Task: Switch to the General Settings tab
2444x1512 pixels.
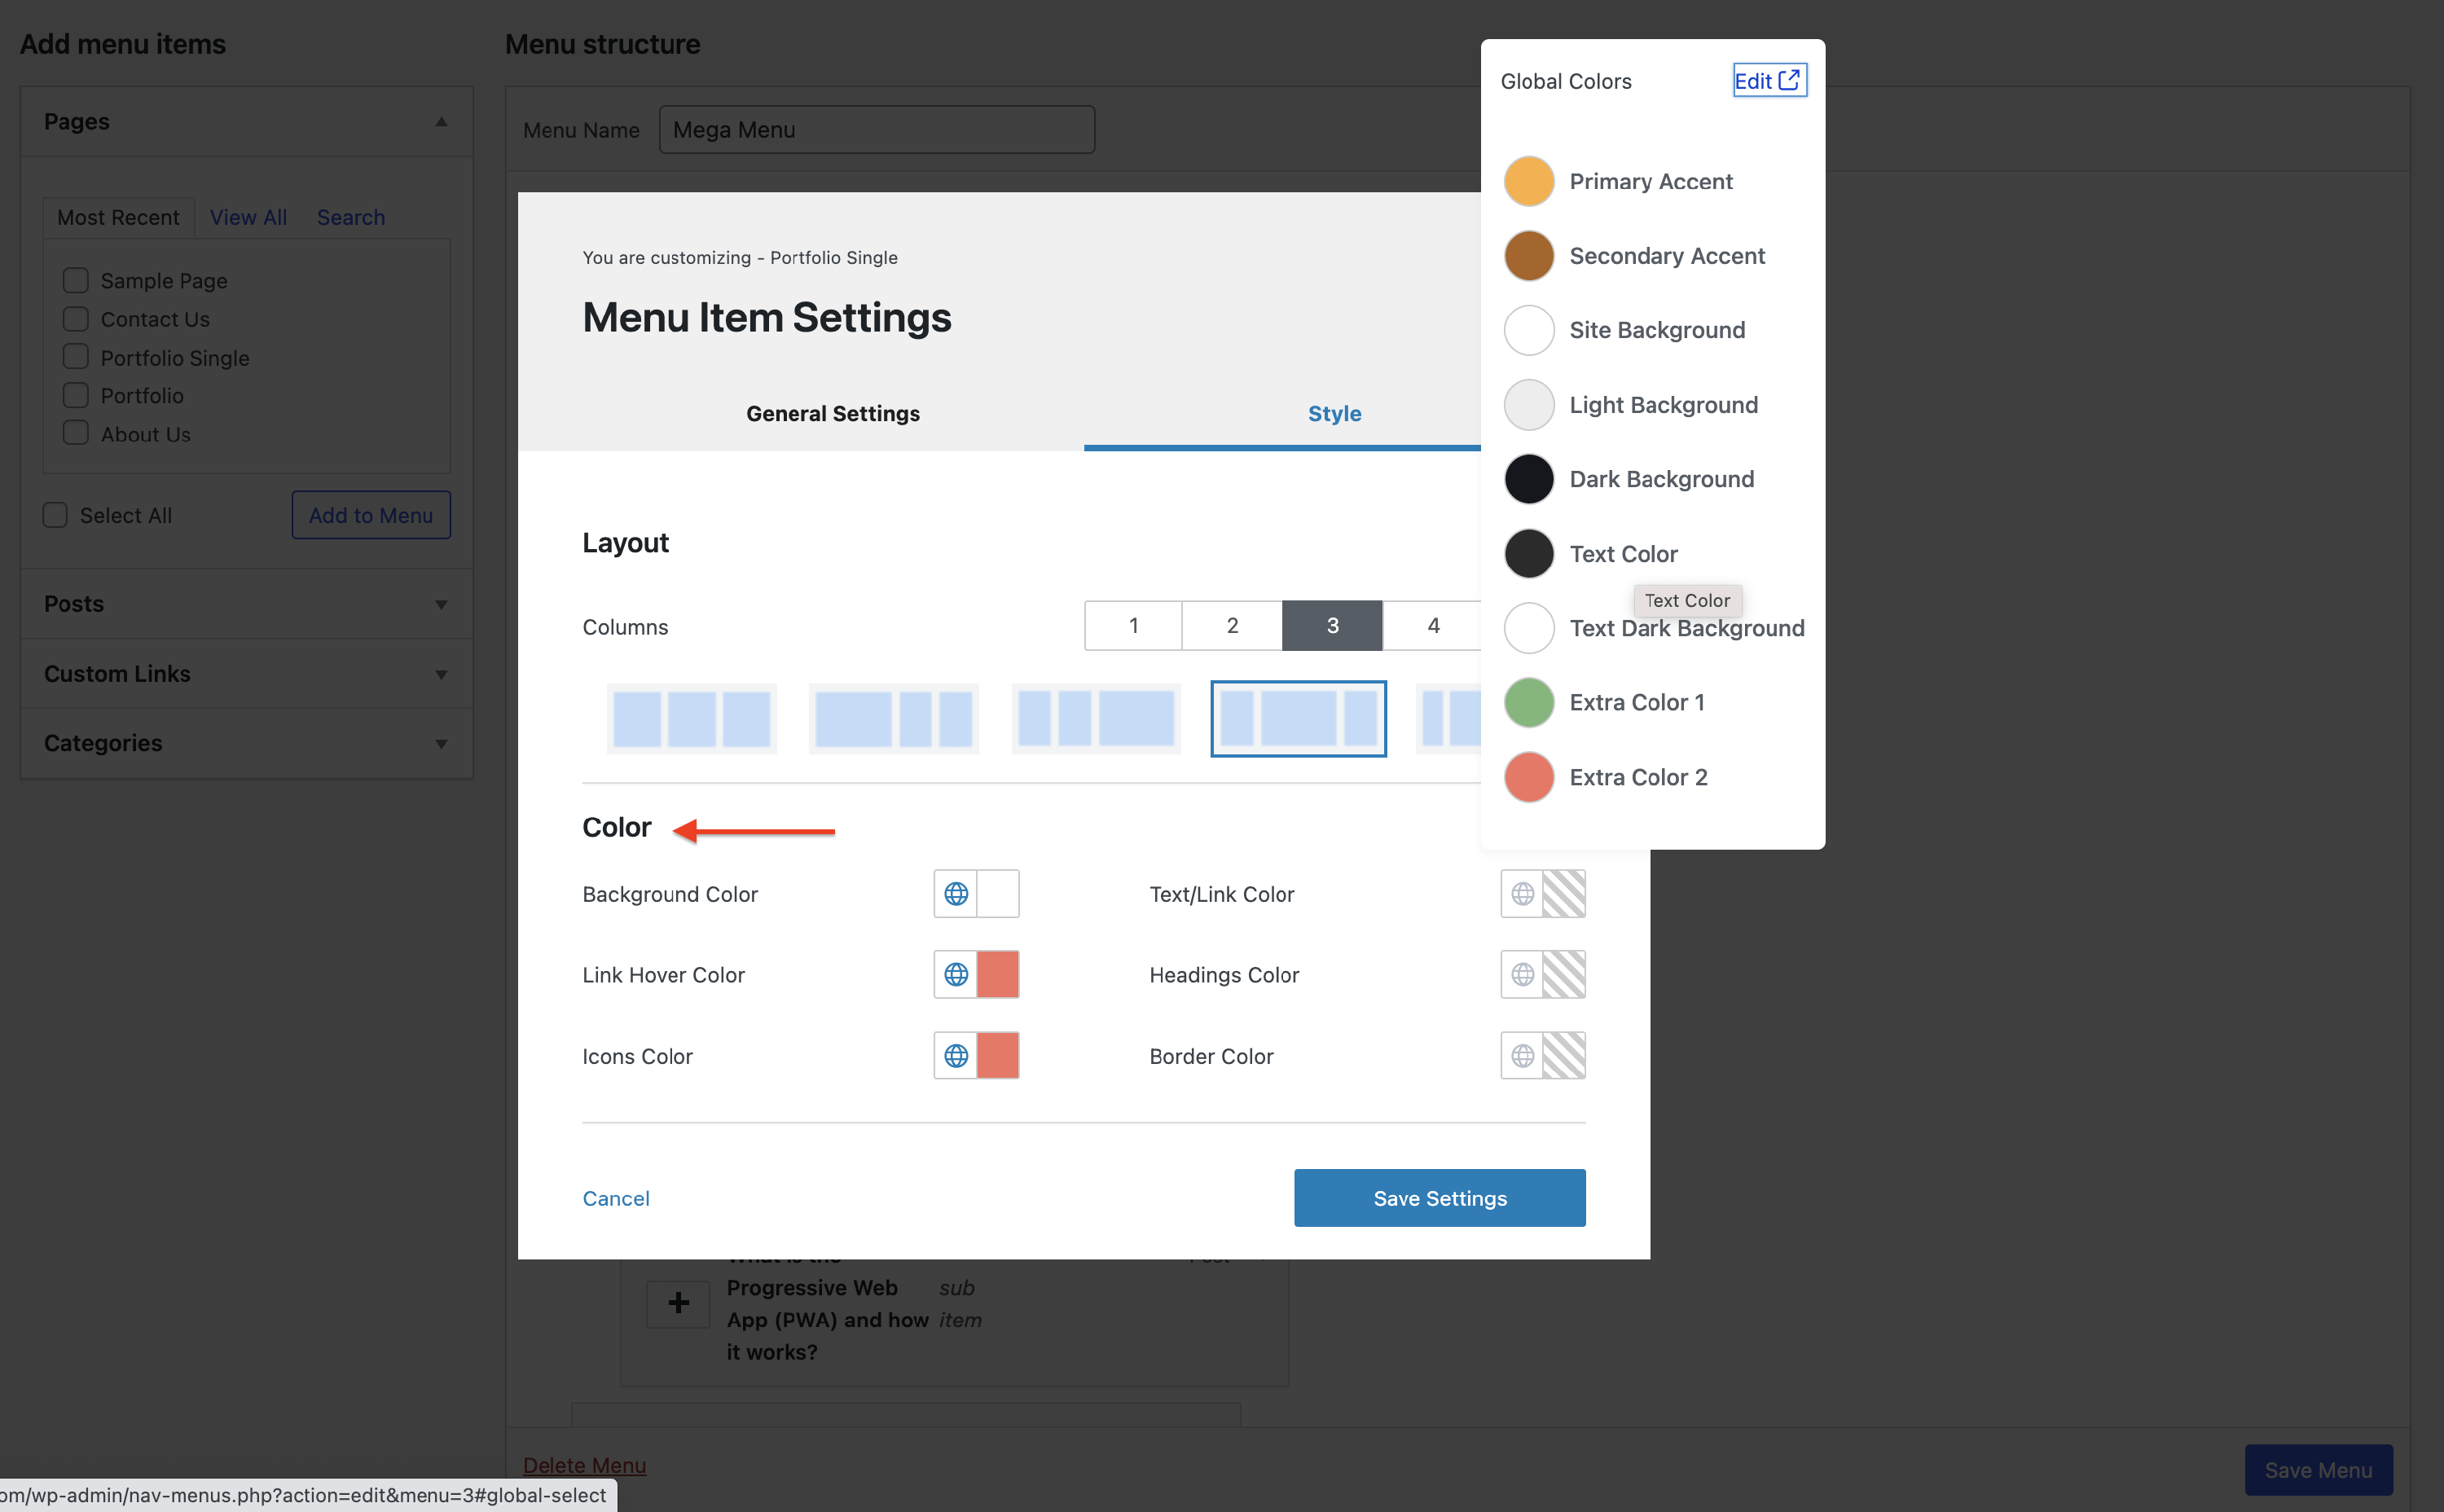Action: tap(832, 413)
